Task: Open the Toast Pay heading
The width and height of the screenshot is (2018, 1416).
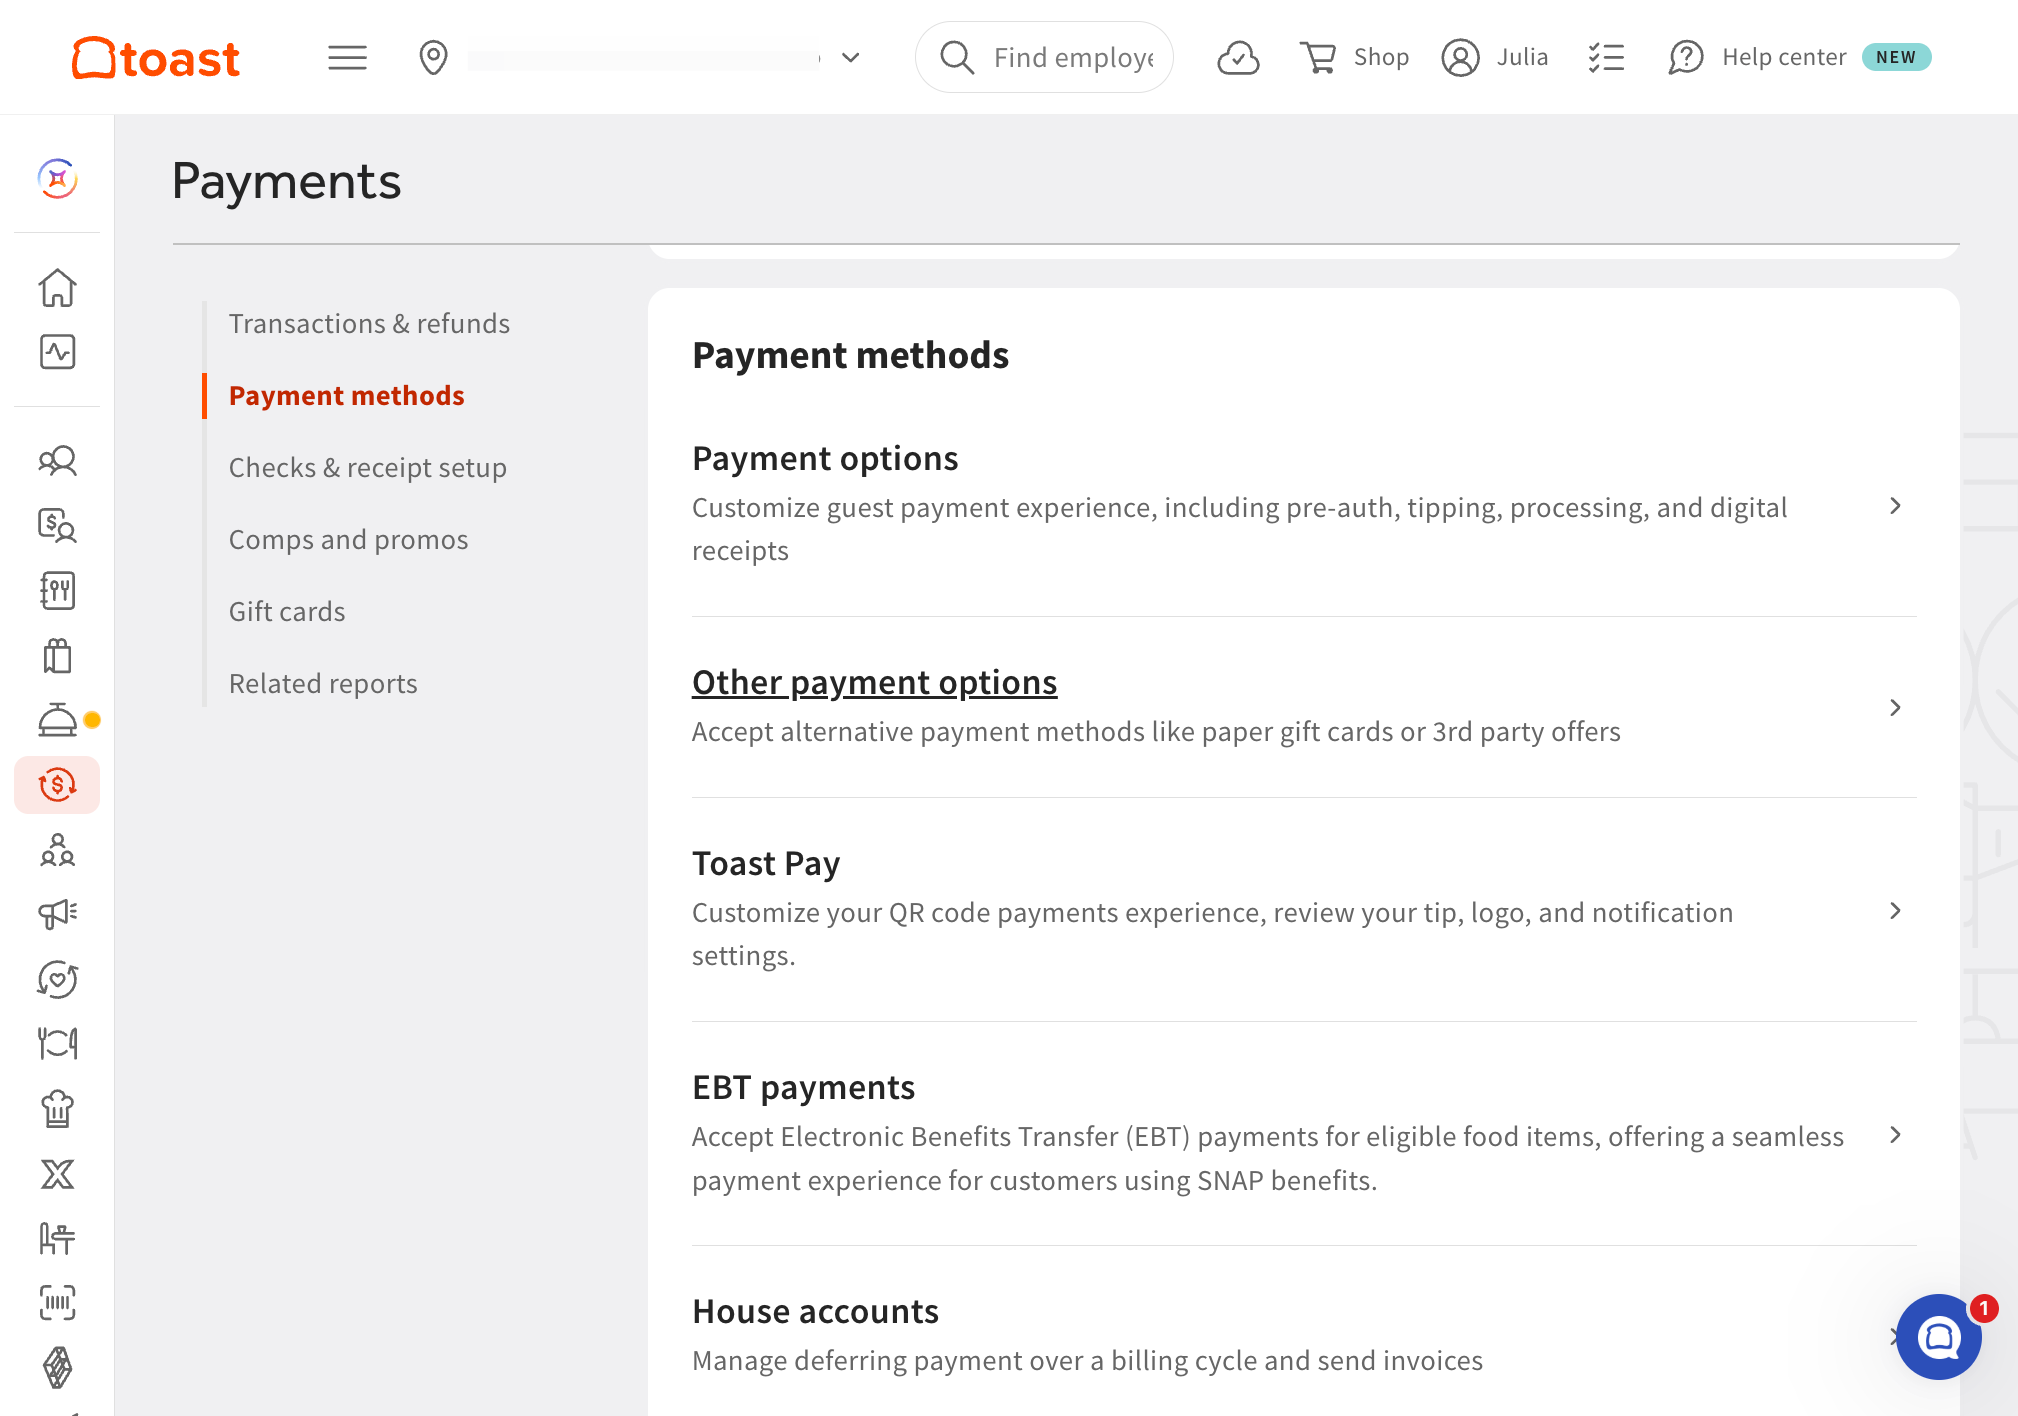Action: coord(766,863)
